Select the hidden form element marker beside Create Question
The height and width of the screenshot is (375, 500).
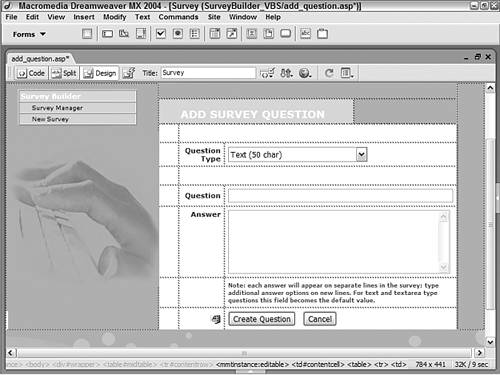(x=216, y=319)
